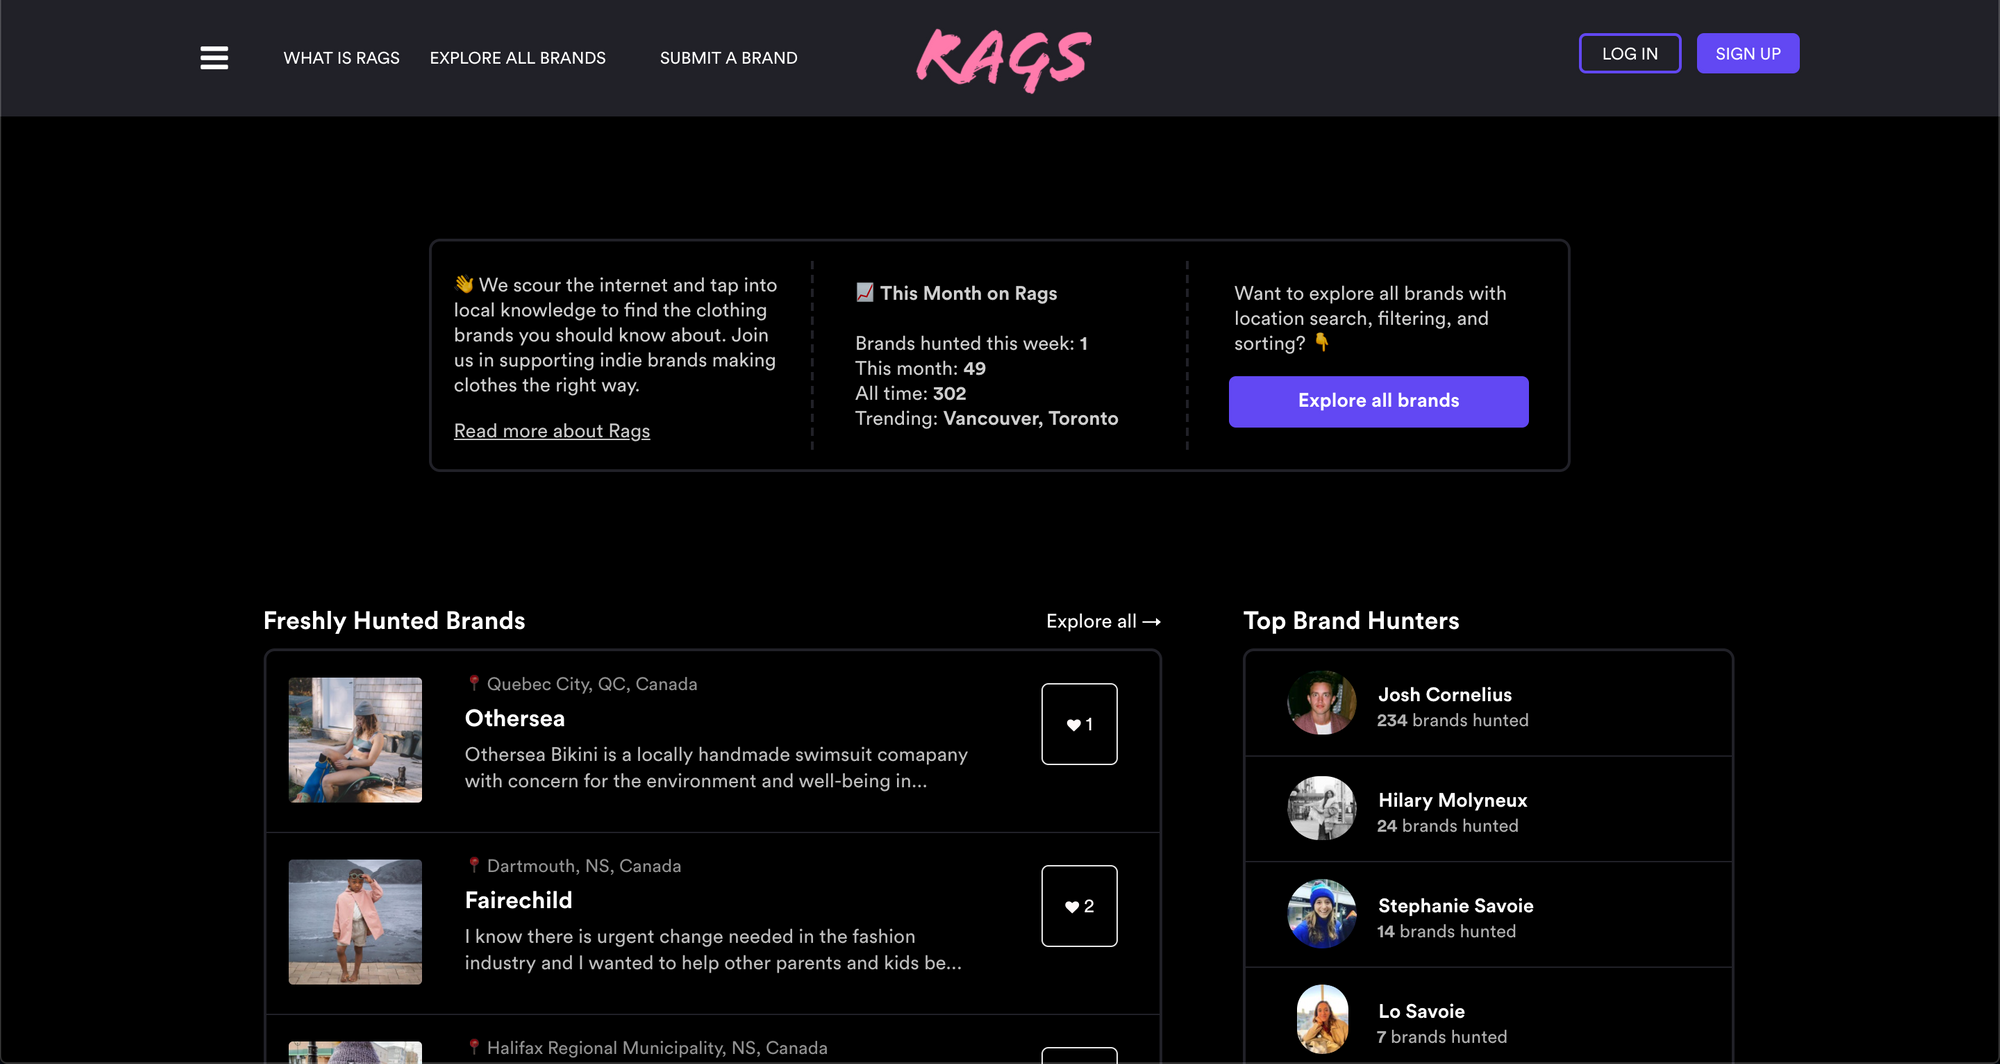Click the Dartmouth, NS, Canada location
The width and height of the screenshot is (2000, 1064).
(x=574, y=866)
